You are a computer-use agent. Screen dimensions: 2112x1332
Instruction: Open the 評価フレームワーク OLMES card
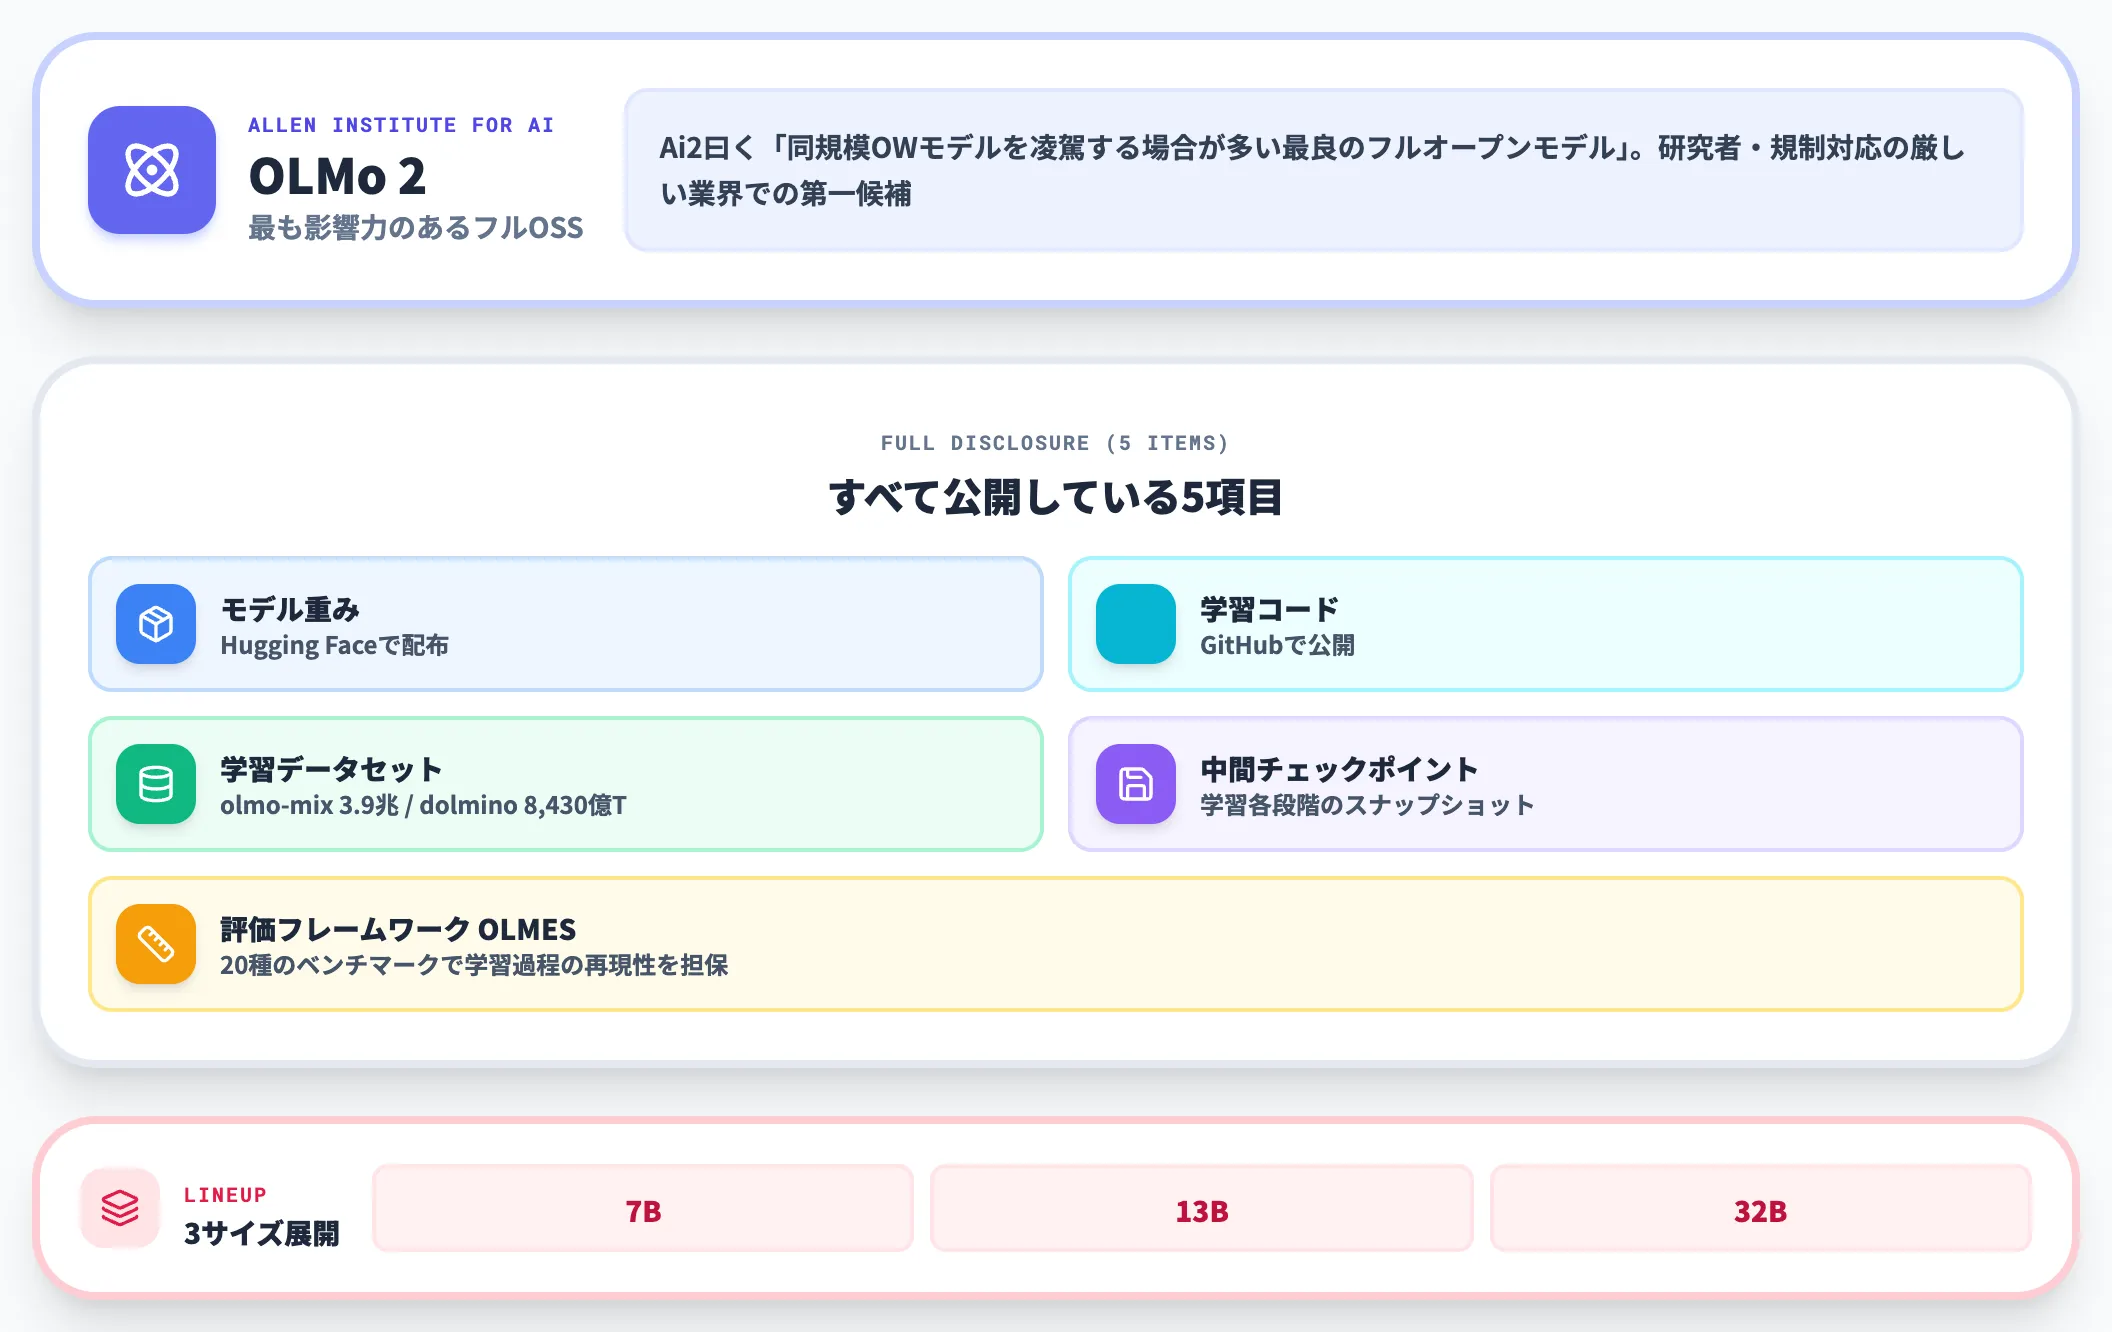[1056, 944]
